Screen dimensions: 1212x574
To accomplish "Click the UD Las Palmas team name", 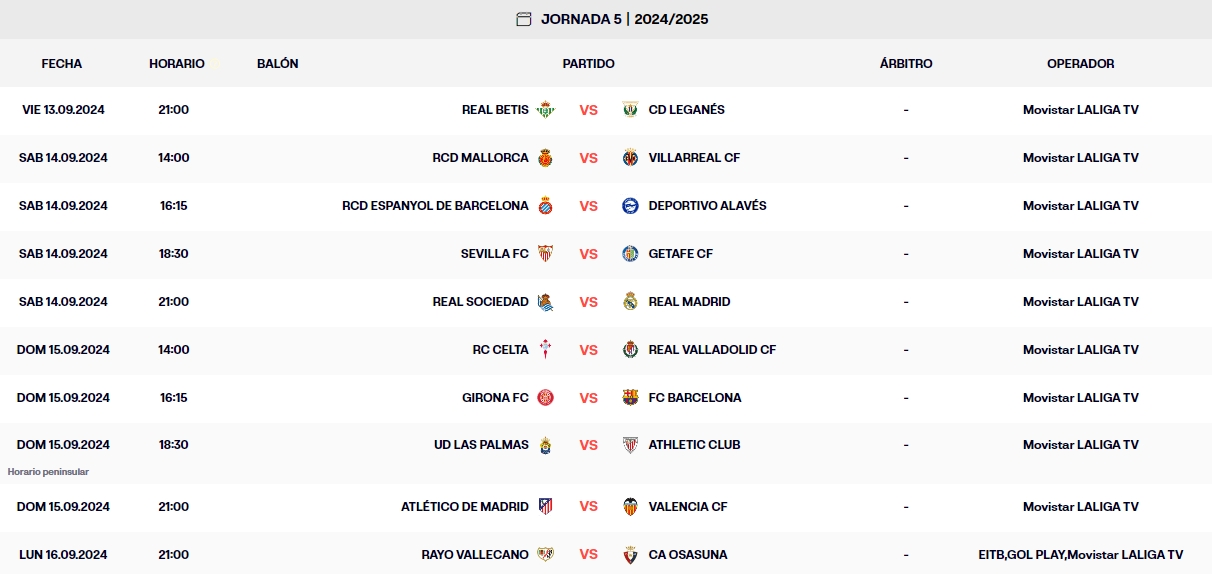I will pos(481,445).
